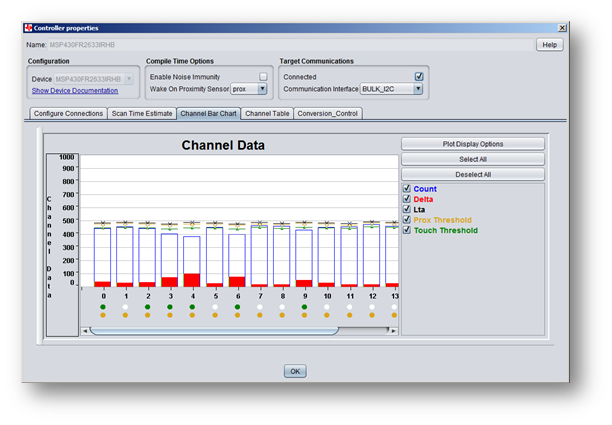Viewport: 612px width, 425px height.
Task: Click the red delta bar for channel 4
Action: coord(192,280)
